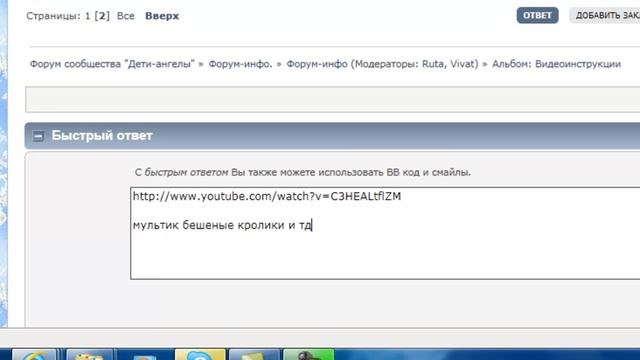Click the Быстрый ответ header title
640x360 pixels.
pos(102,136)
